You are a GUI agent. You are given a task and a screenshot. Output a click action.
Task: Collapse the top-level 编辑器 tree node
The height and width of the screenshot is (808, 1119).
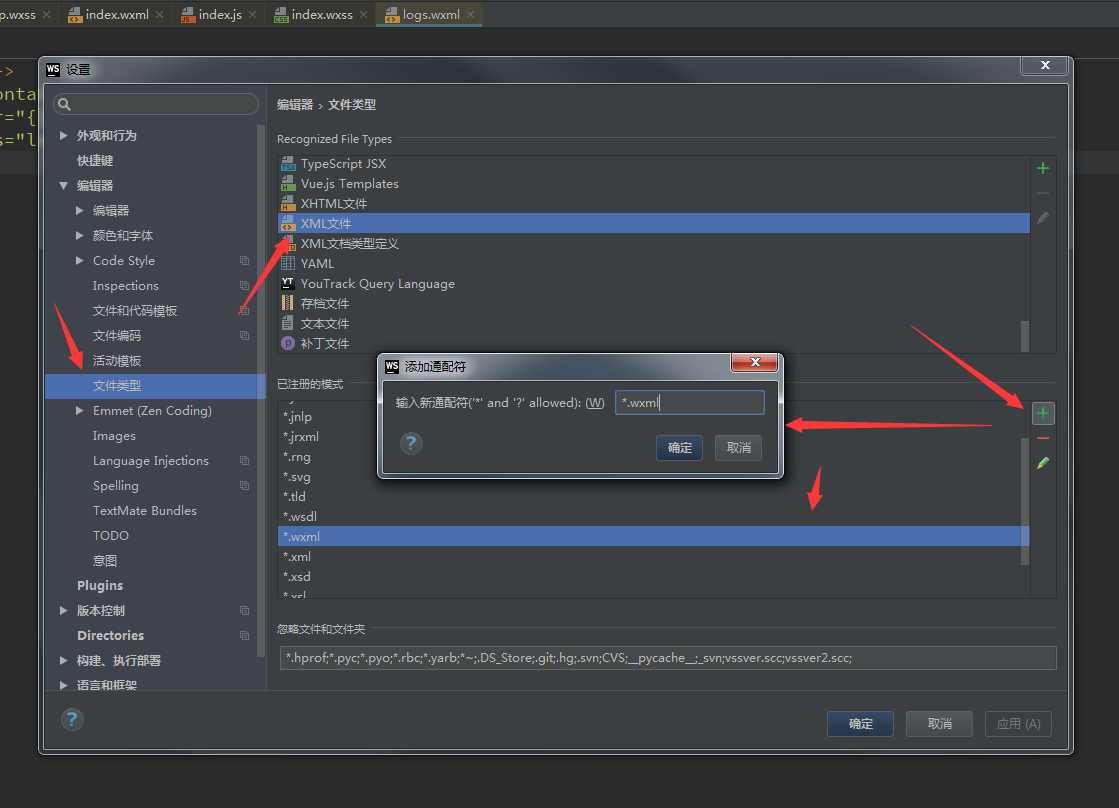[64, 186]
